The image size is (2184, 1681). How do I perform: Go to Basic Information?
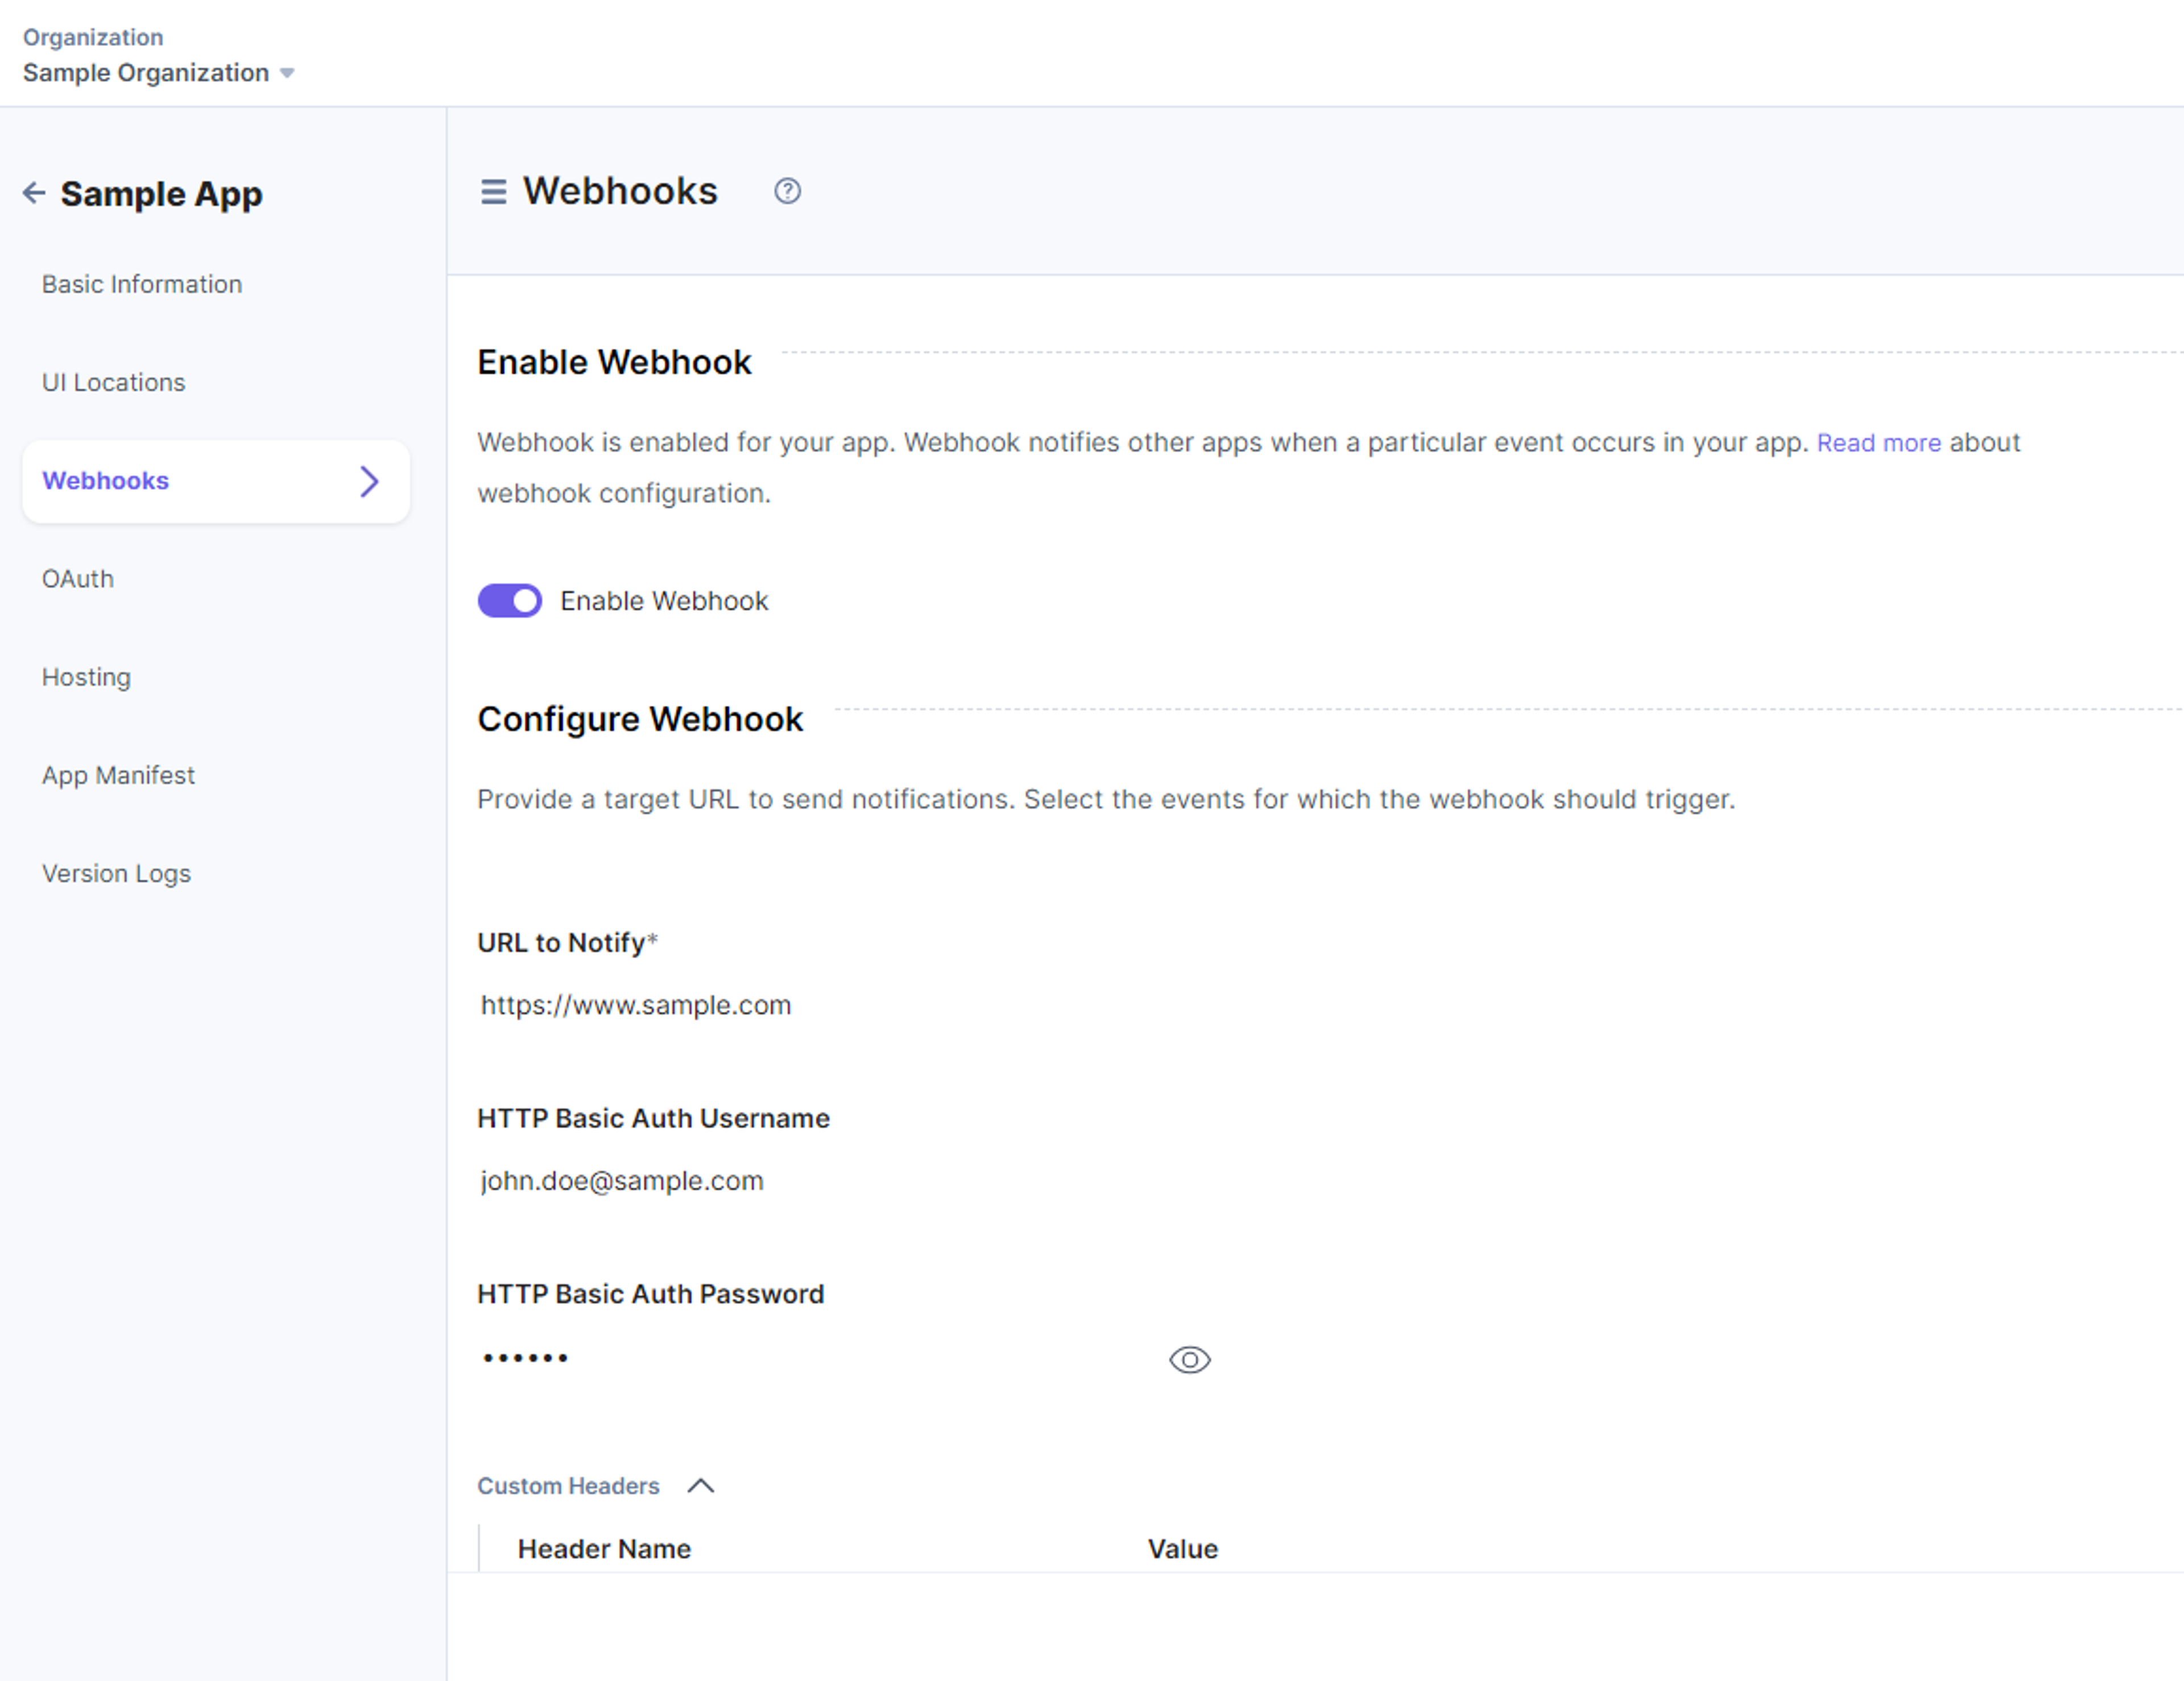(142, 284)
